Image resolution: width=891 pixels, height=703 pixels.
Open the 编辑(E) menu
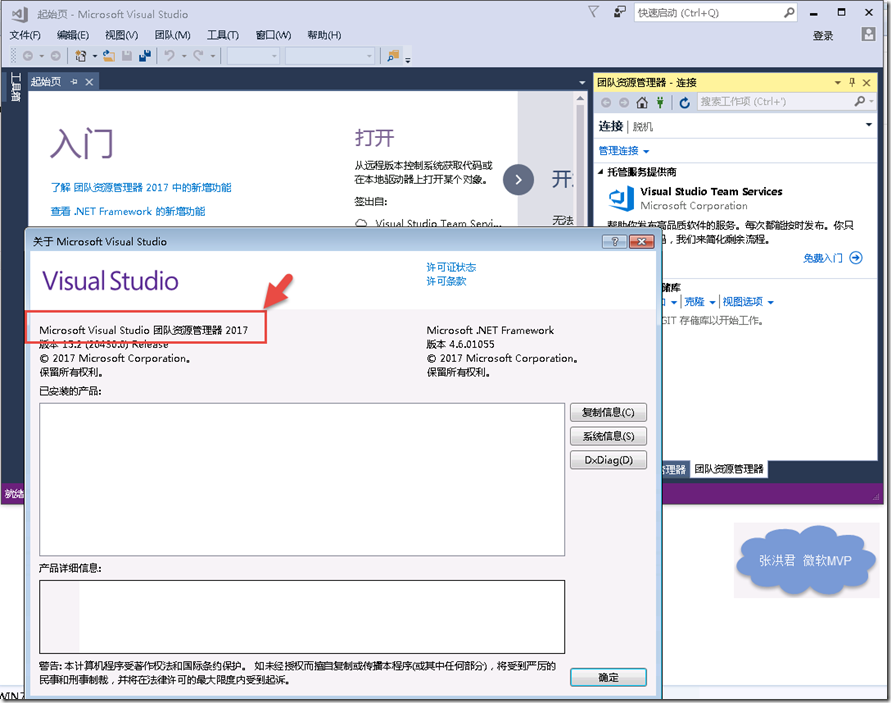coord(73,35)
